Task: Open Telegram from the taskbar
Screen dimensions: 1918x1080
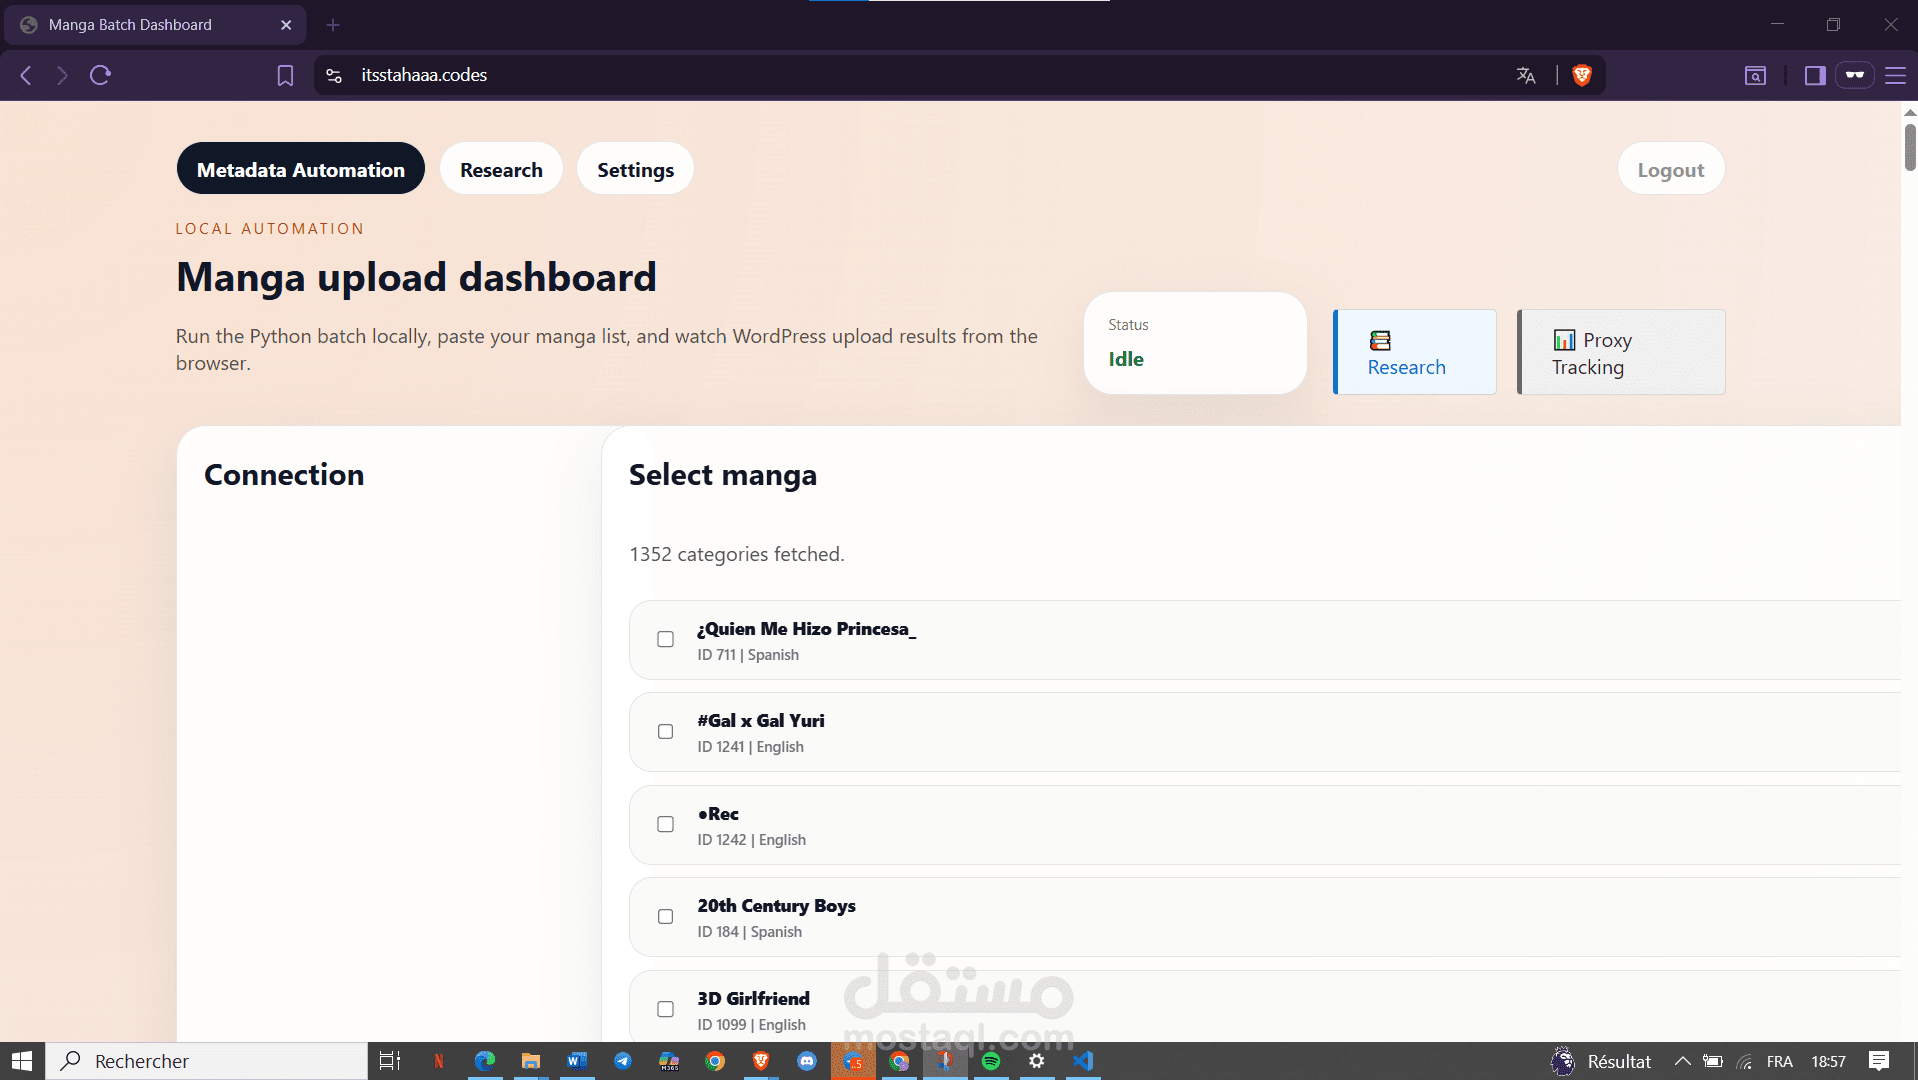Action: click(623, 1061)
